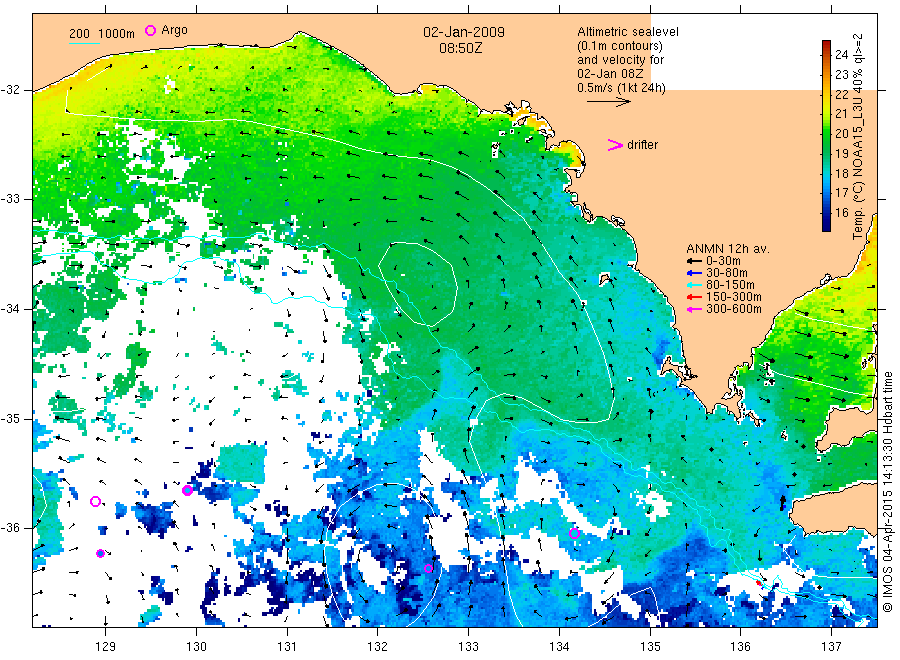Viewport: 900px width, 660px height.
Task: Click the '(0.1m contours)' text
Action: pos(620,46)
